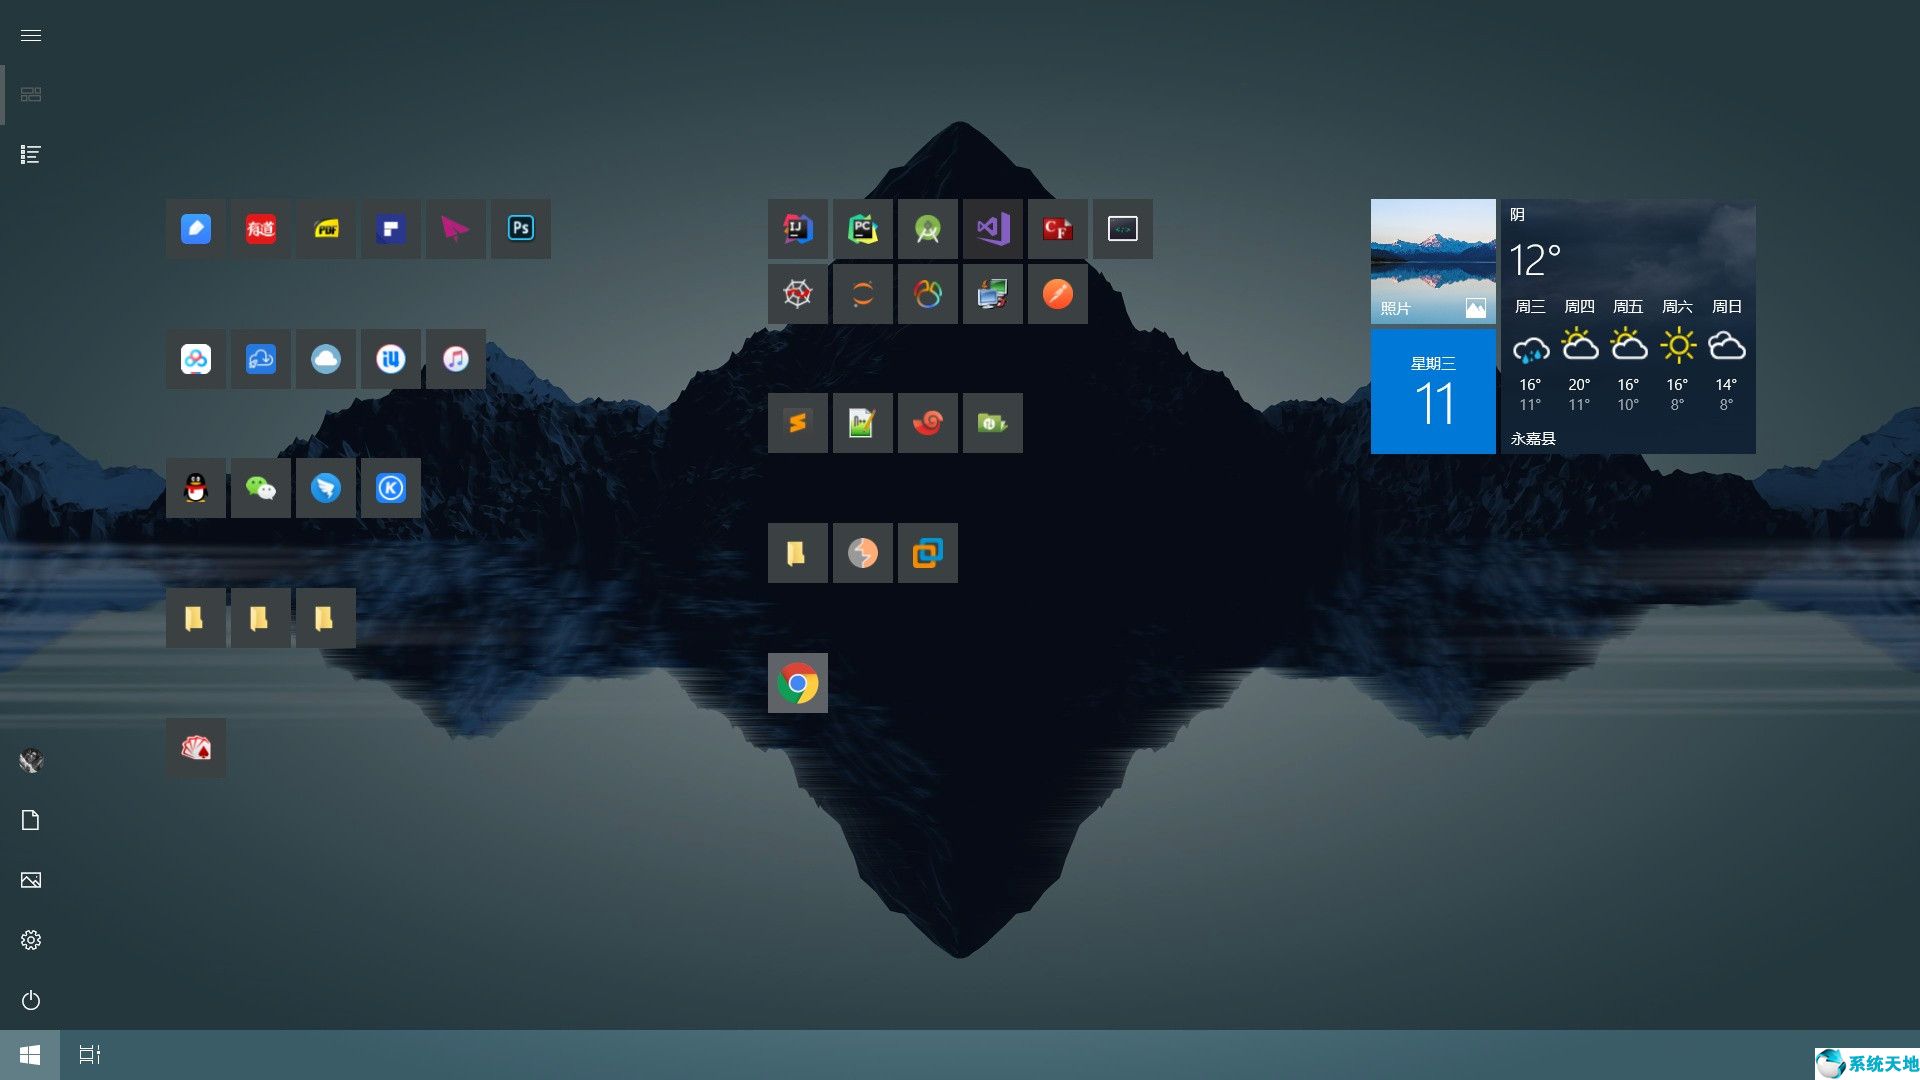Screen dimensions: 1920x1080
Task: Open Windows Start menu
Action: click(x=29, y=1055)
